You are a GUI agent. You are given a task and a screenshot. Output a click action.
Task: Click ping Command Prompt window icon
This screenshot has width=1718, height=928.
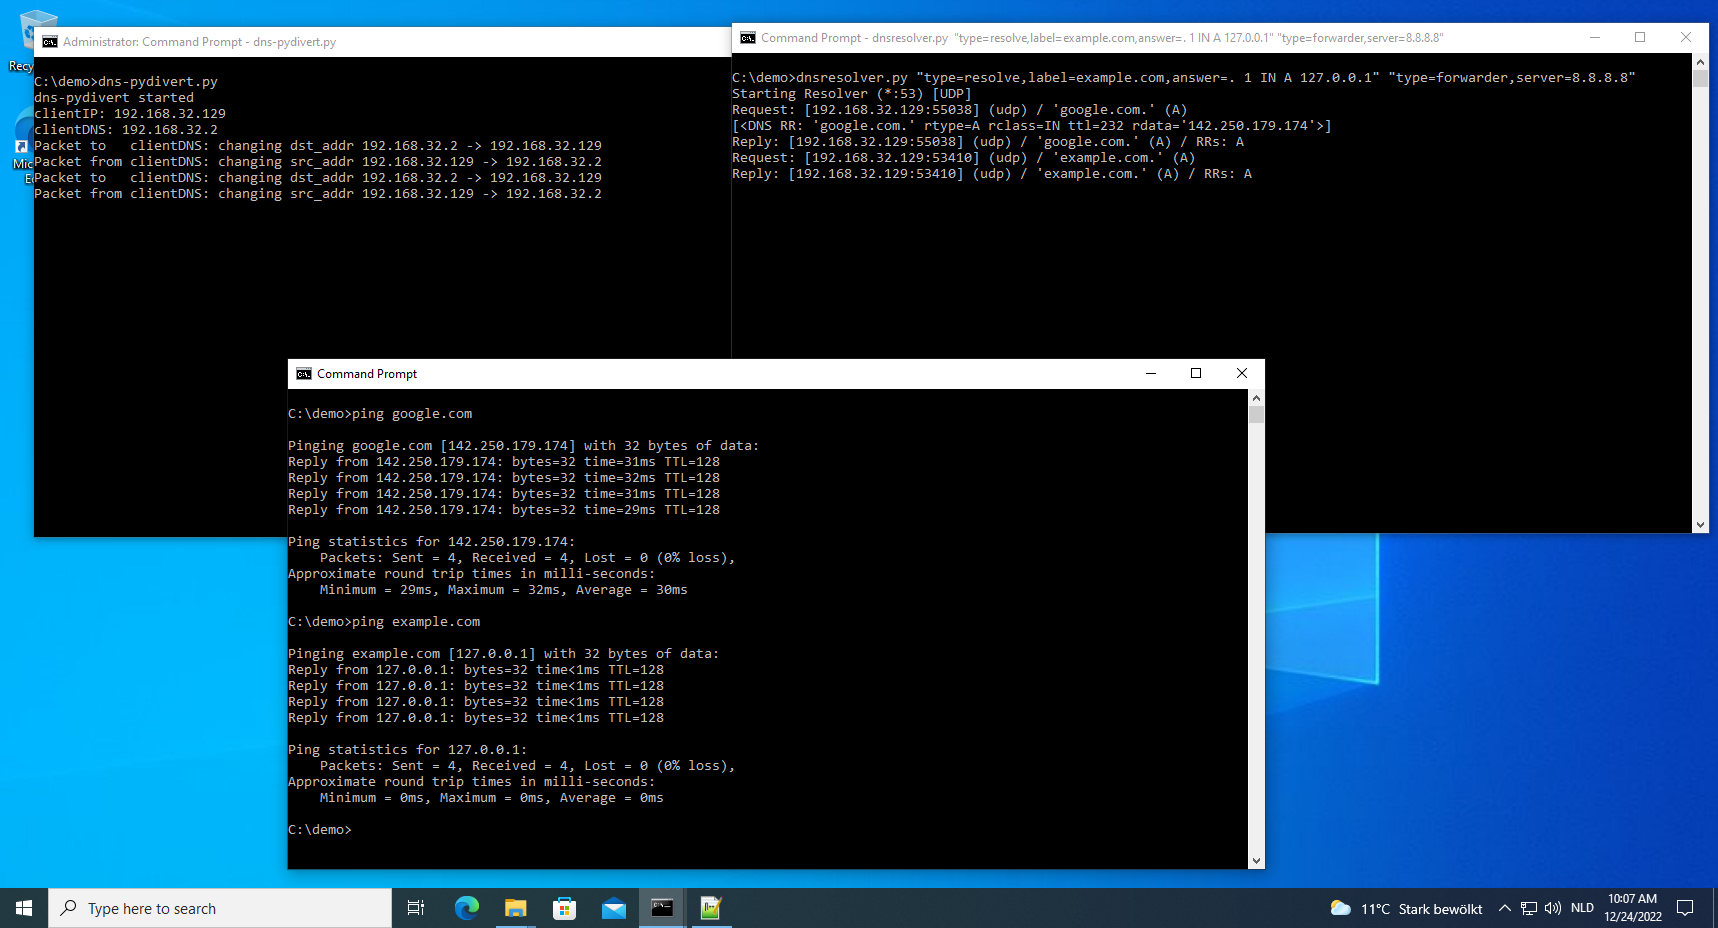click(x=304, y=374)
